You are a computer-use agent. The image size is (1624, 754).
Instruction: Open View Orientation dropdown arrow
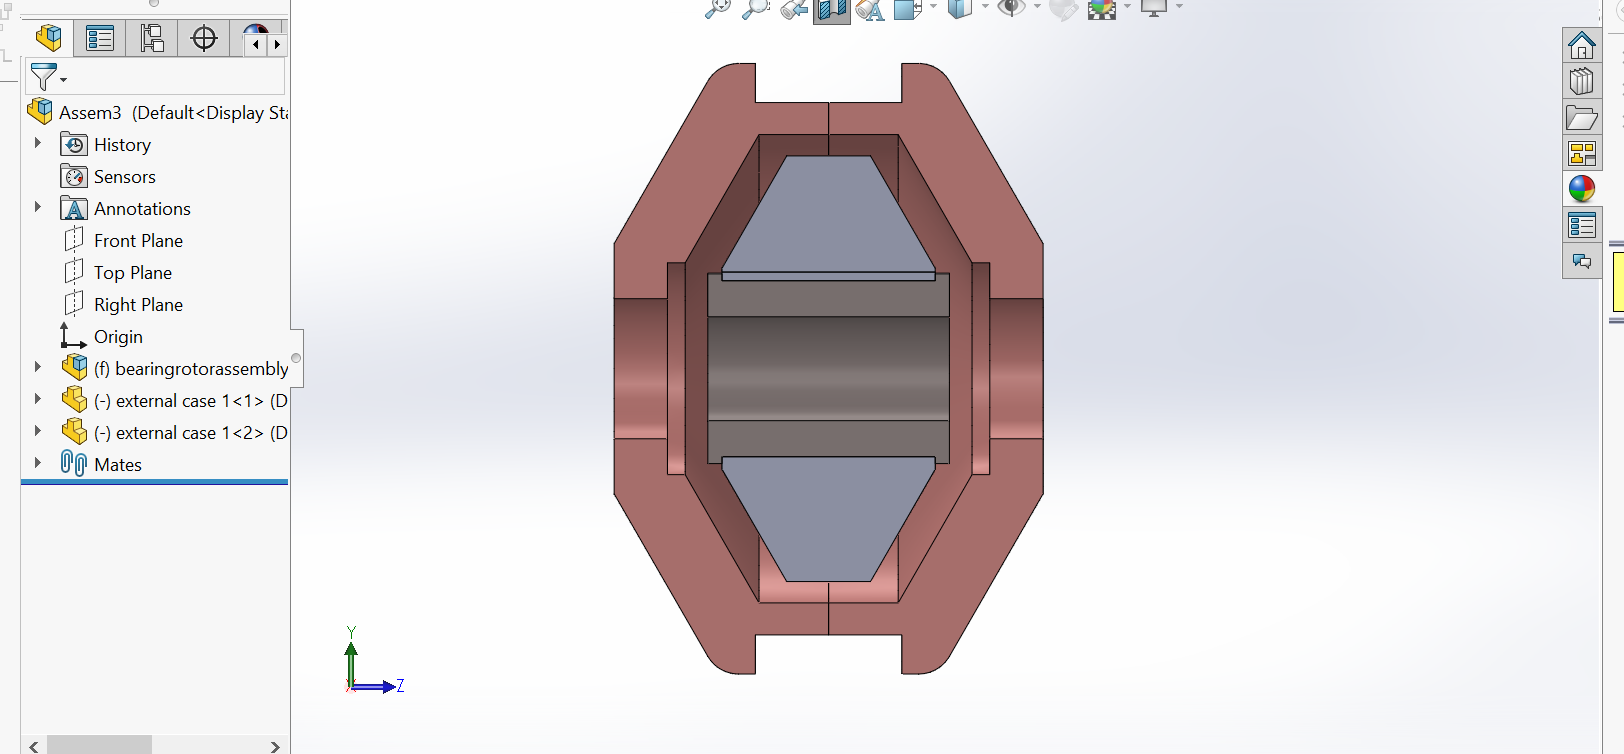(x=933, y=7)
